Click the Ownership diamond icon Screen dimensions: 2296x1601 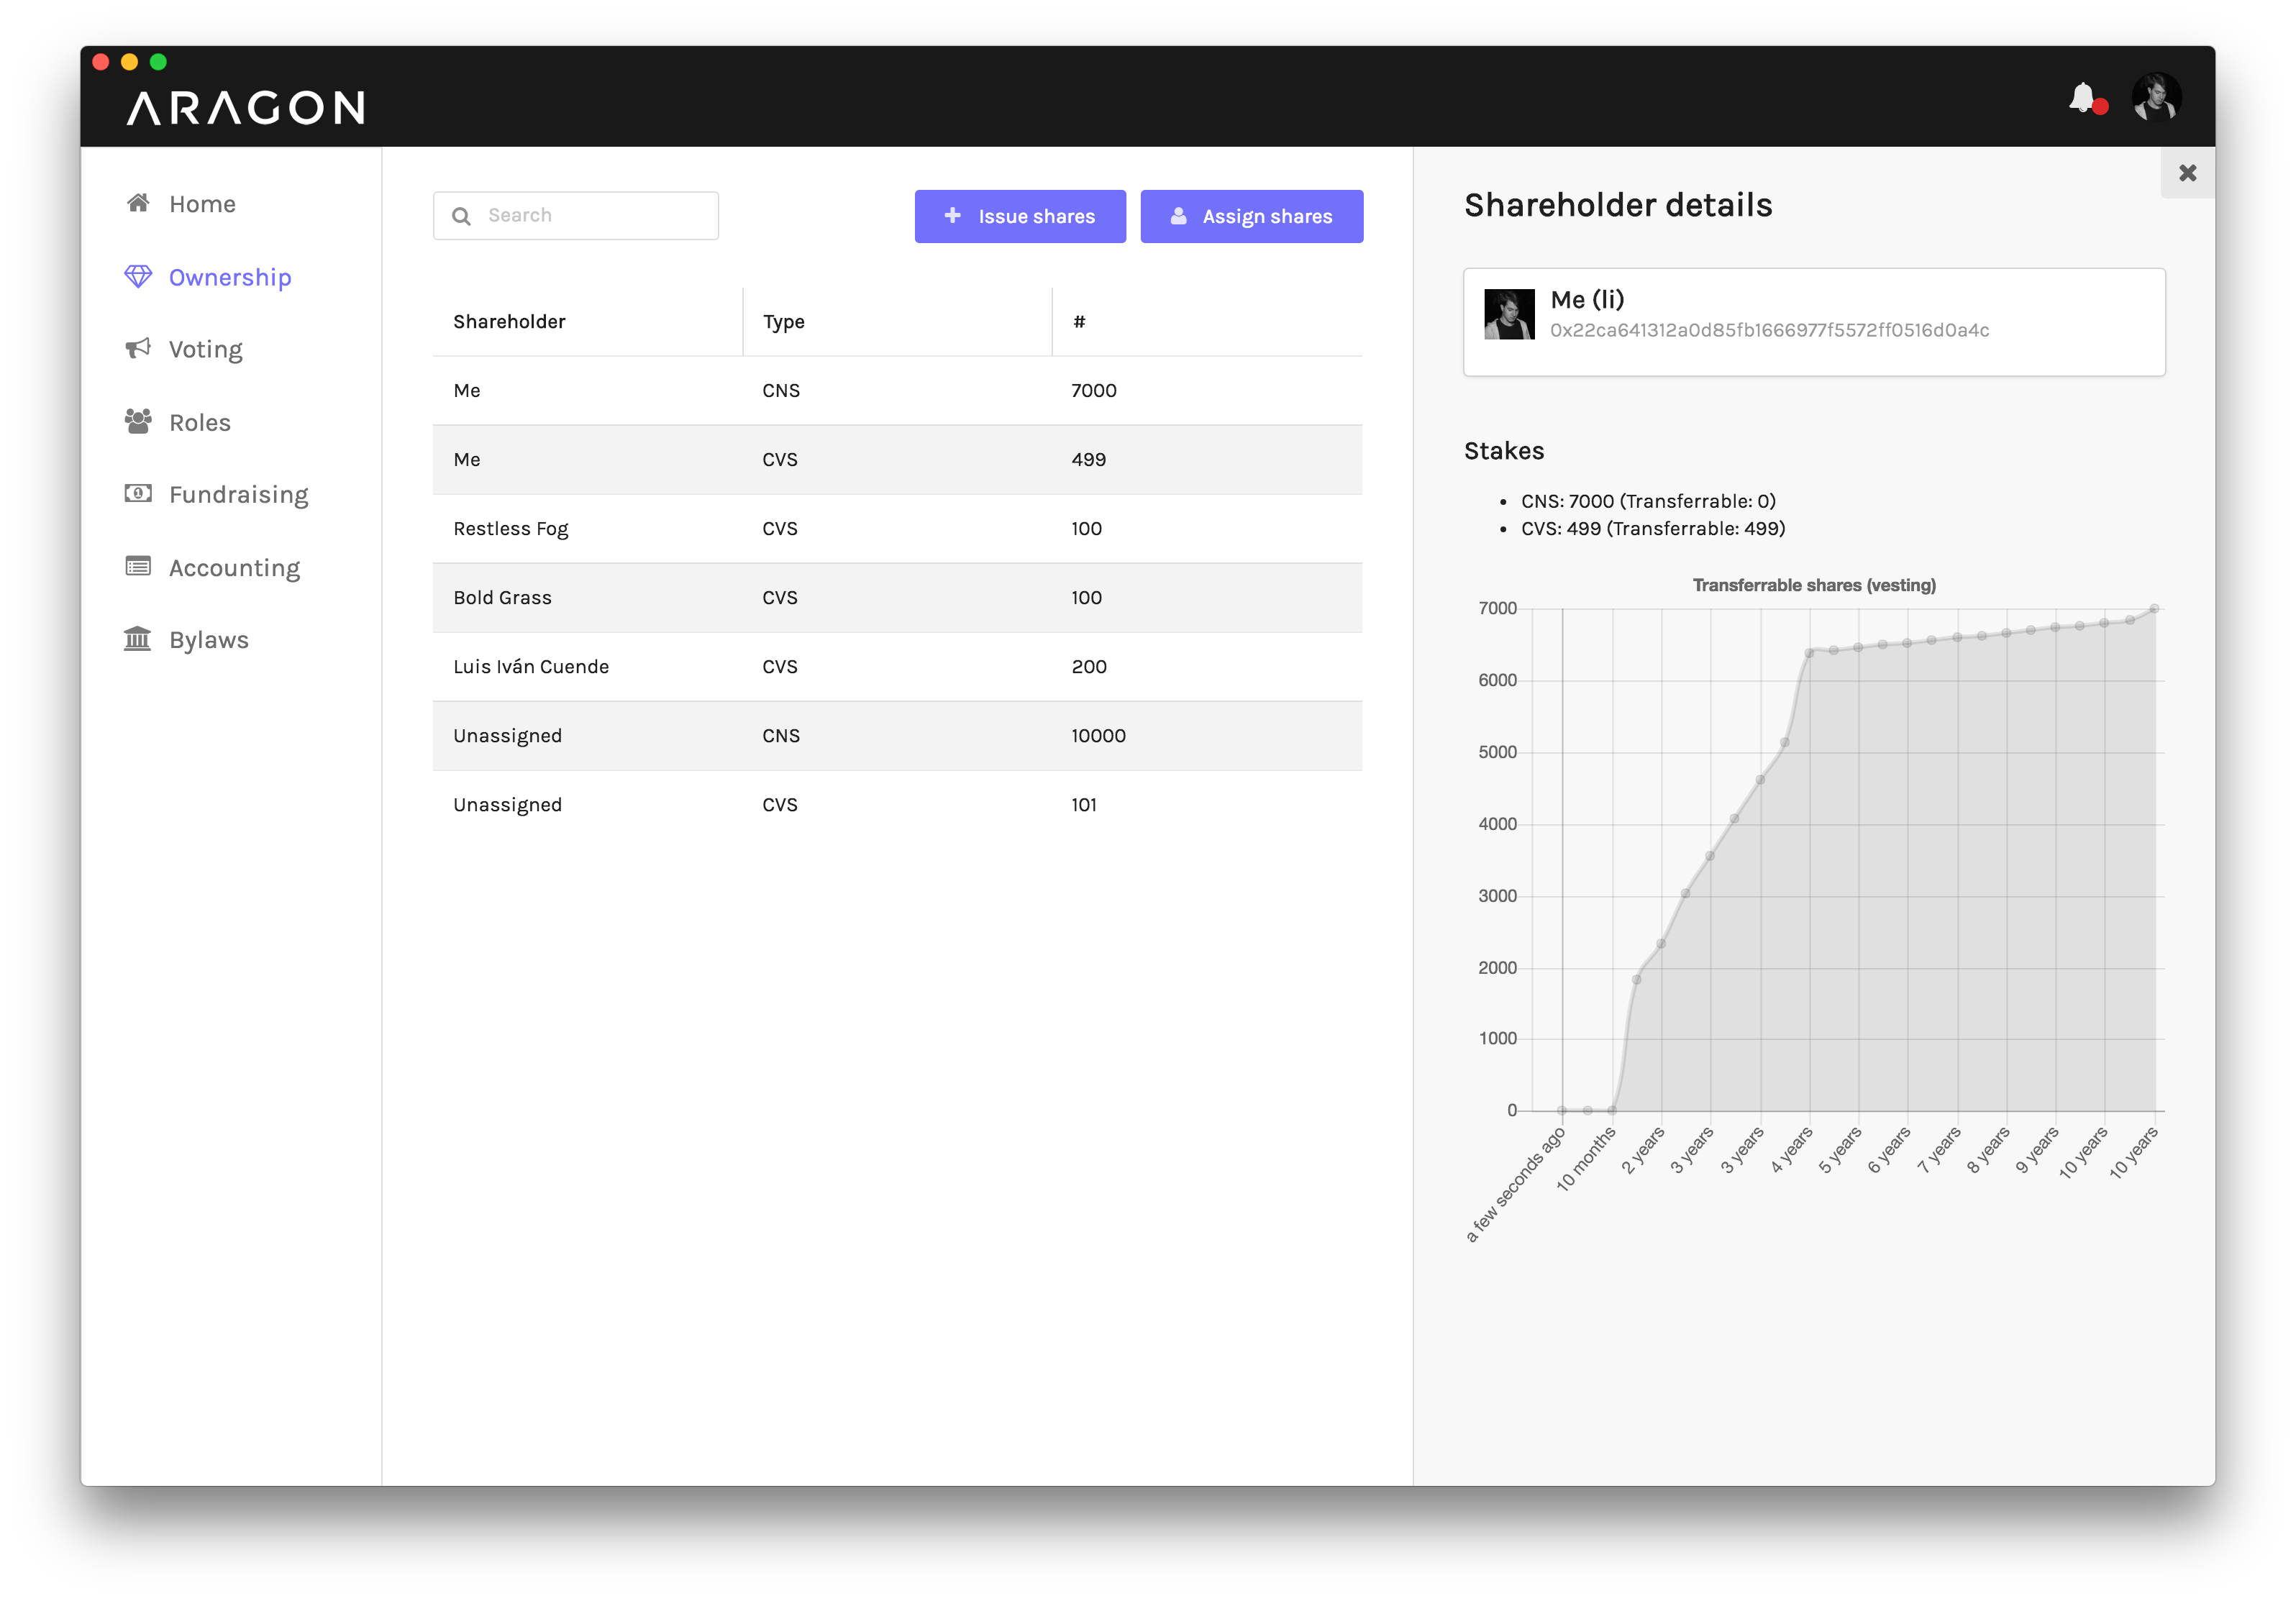coord(138,276)
